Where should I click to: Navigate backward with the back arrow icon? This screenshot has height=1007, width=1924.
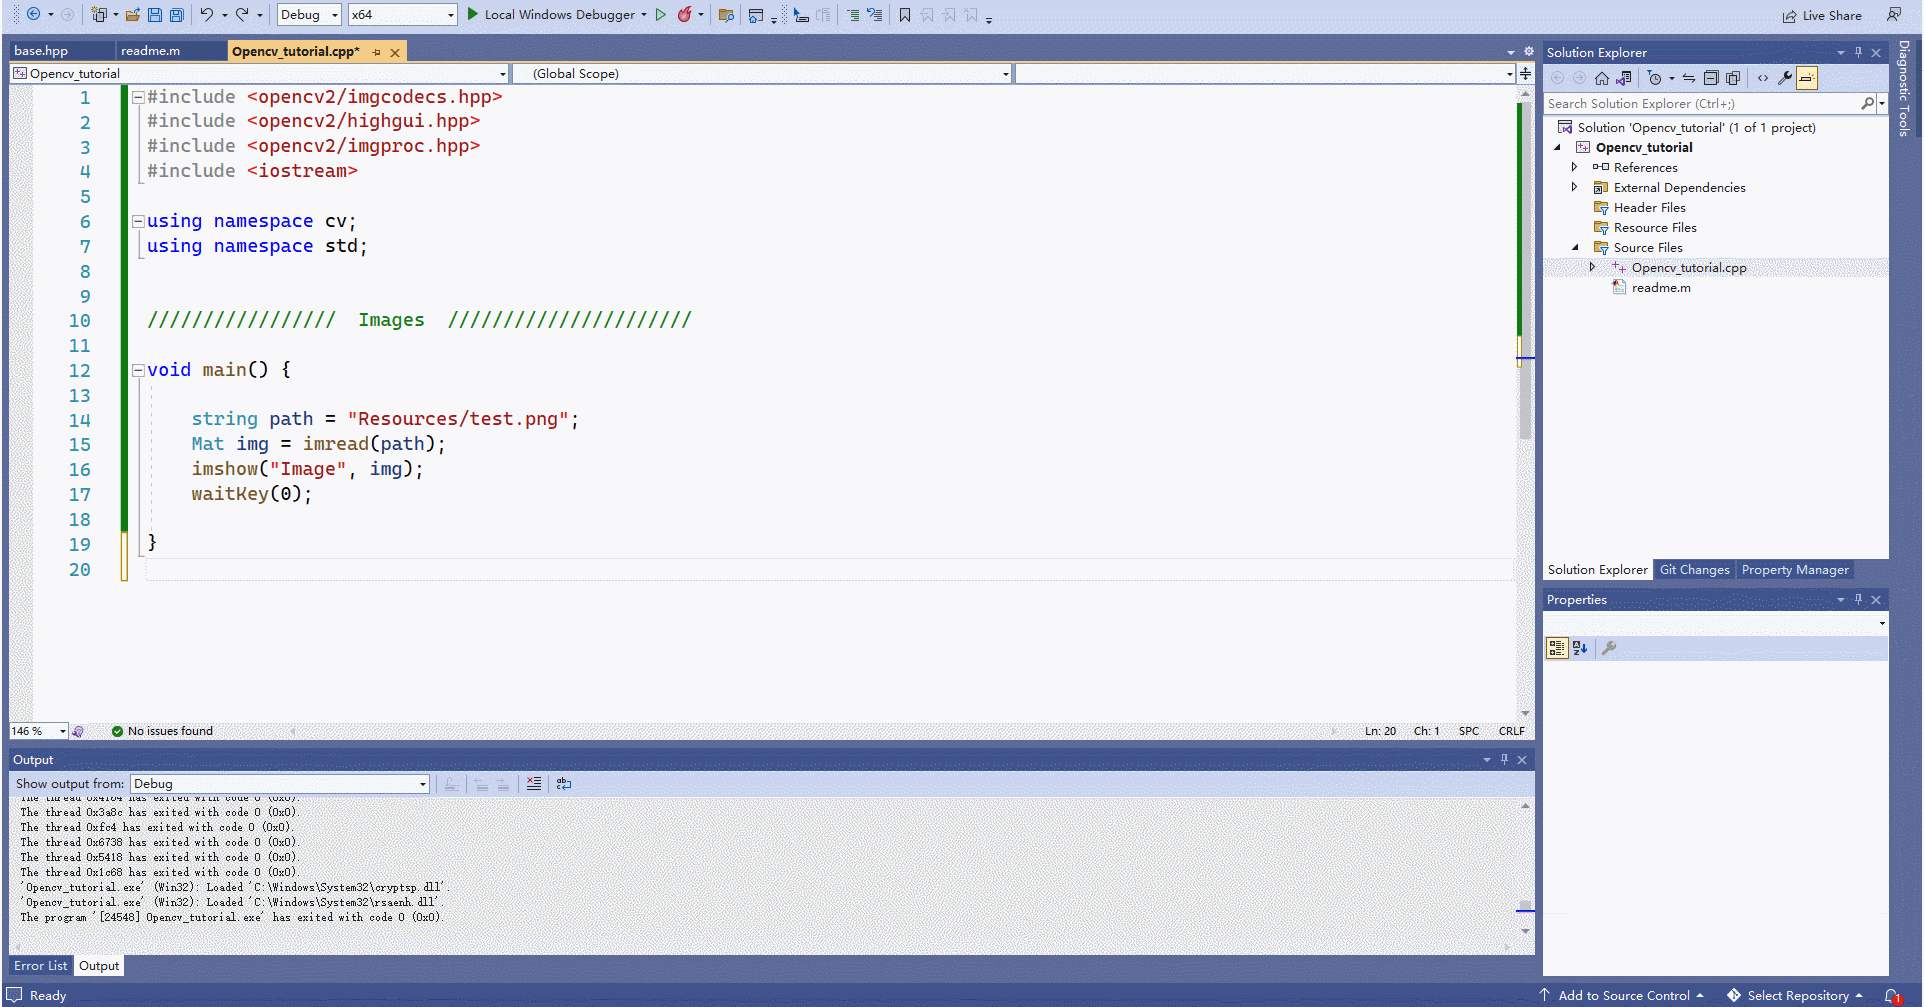point(33,14)
